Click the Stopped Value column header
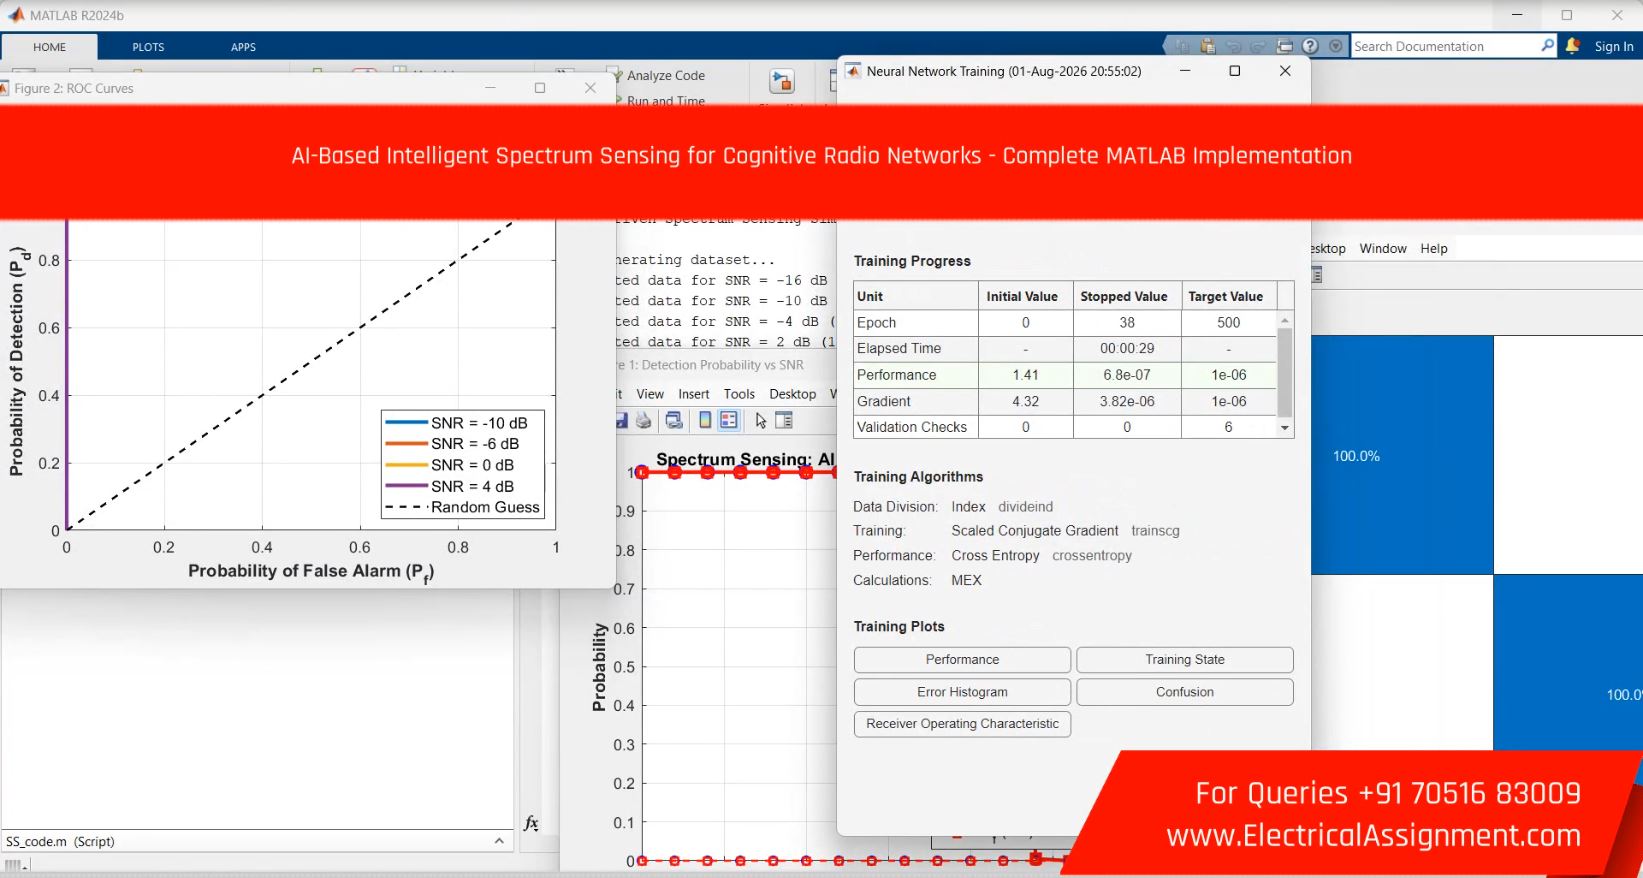The width and height of the screenshot is (1643, 878). [x=1124, y=297]
